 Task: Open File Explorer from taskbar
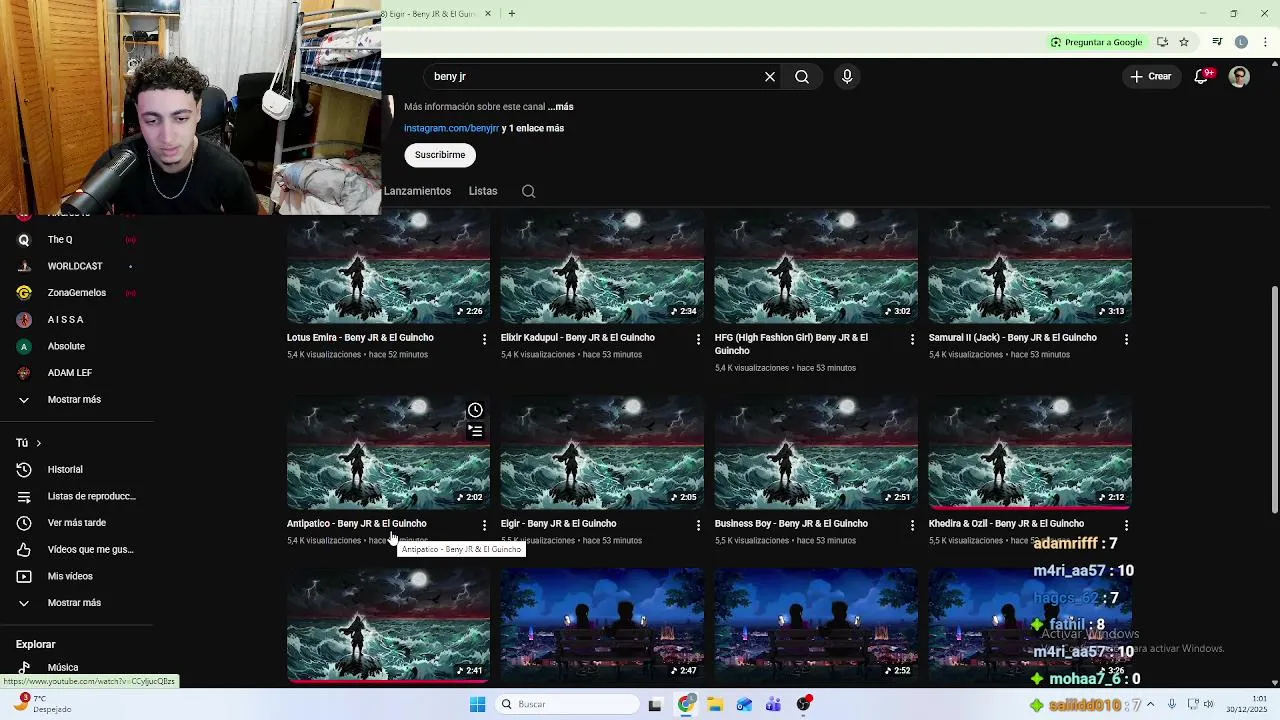(714, 704)
